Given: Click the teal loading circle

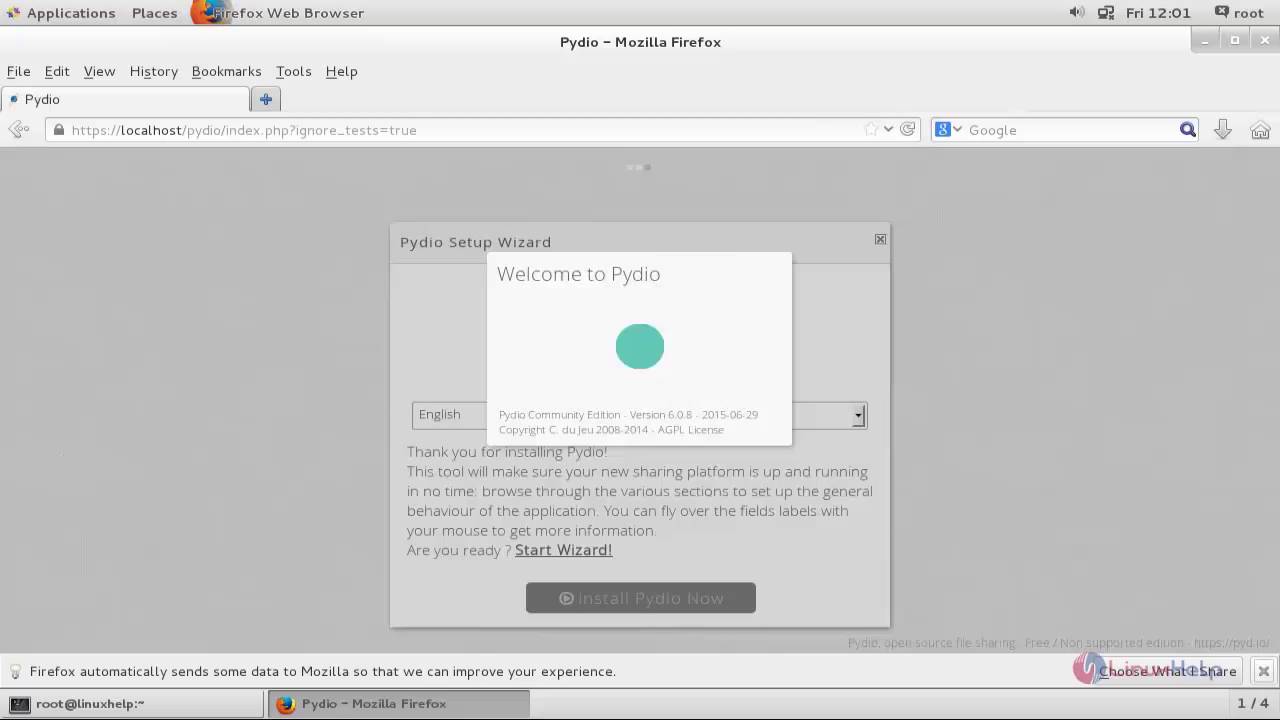Looking at the screenshot, I should pos(640,346).
